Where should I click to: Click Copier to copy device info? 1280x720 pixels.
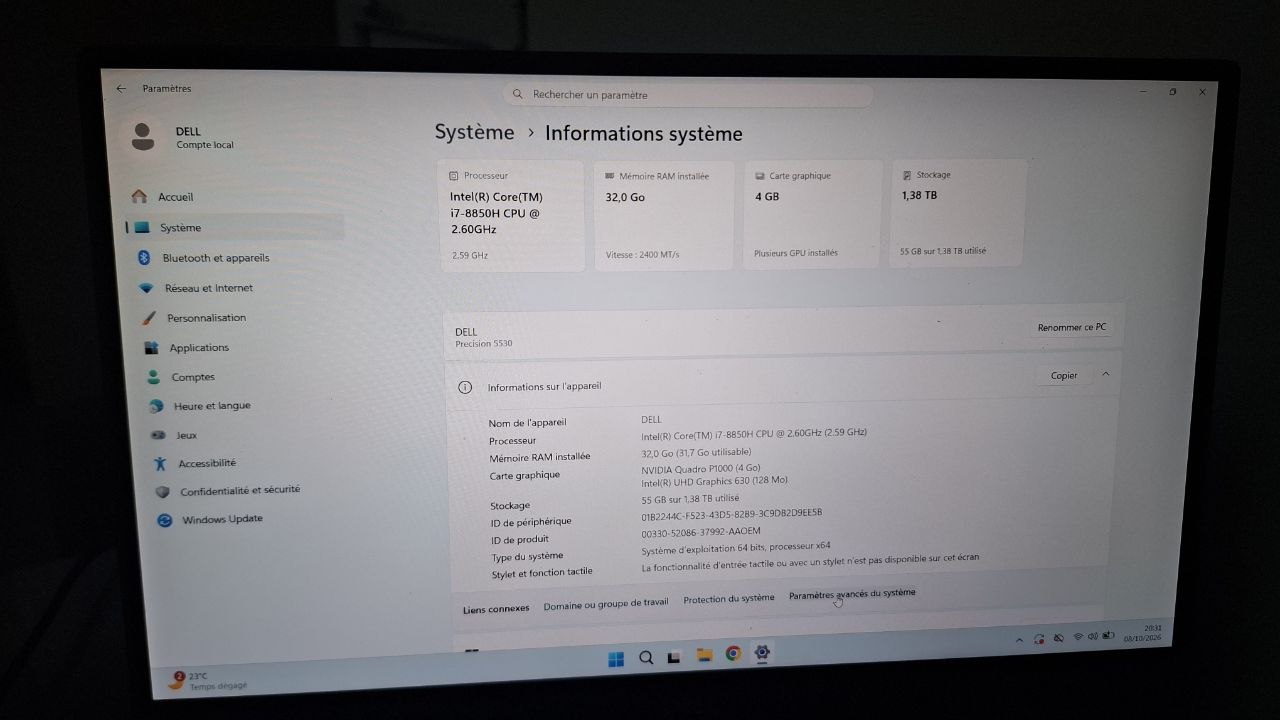[x=1064, y=375]
